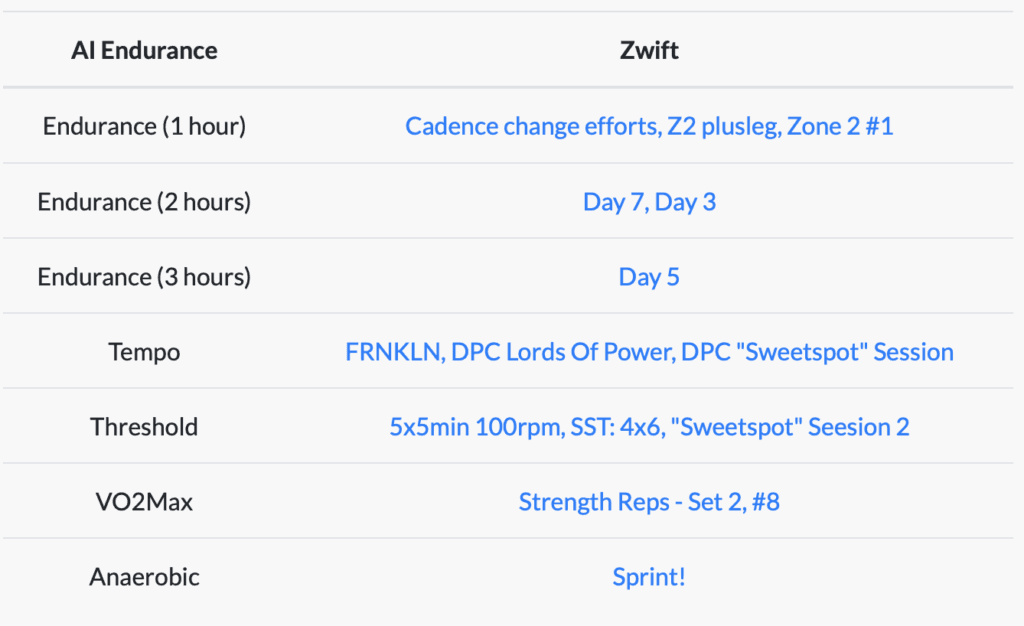Open the Sprint! anaerobic workout link

(x=649, y=577)
